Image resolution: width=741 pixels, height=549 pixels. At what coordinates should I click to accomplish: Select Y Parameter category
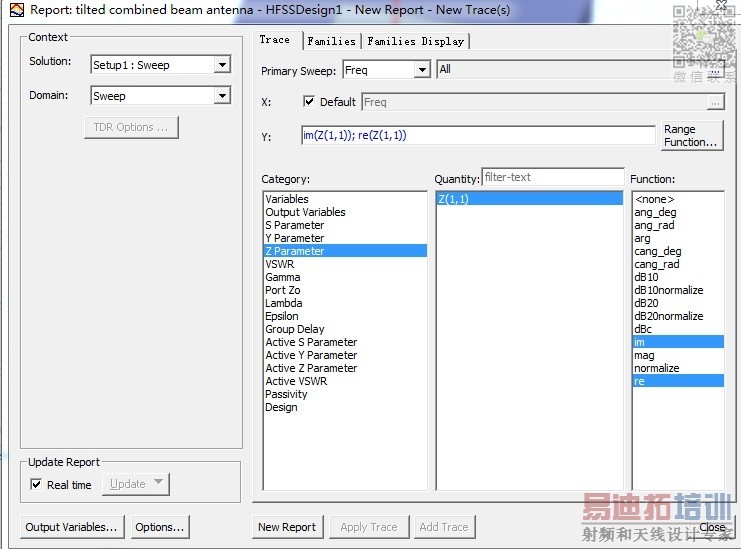click(345, 238)
